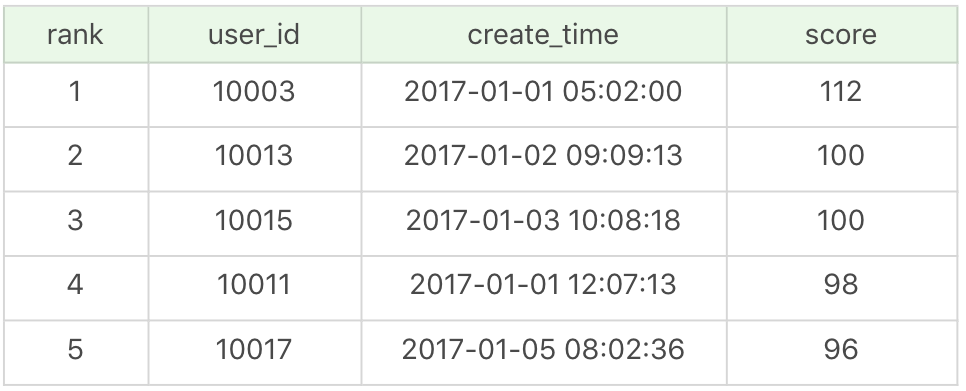Select user_id cell 10003
Image resolution: width=966 pixels, height=391 pixels.
254,92
